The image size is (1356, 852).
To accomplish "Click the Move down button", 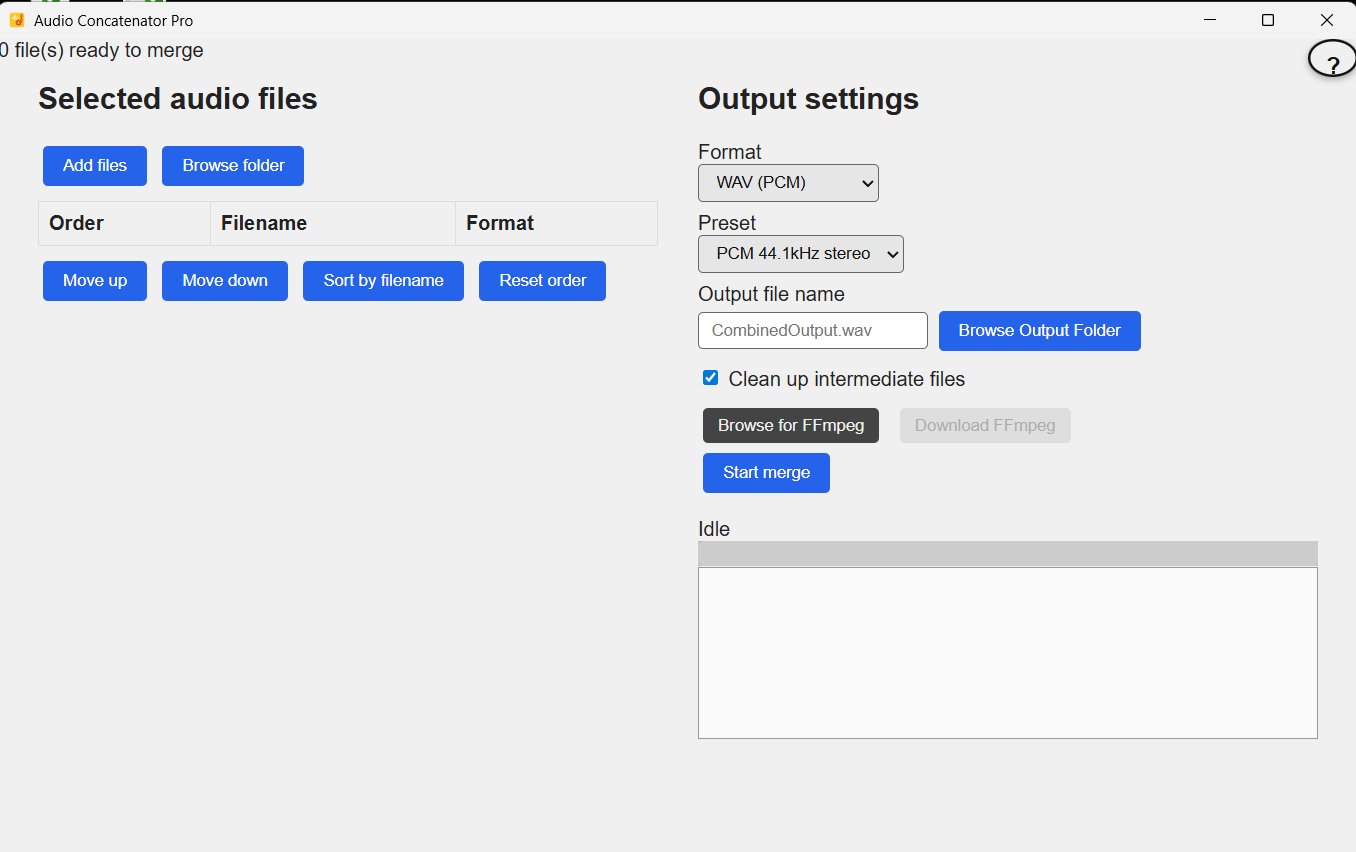I will click(225, 281).
